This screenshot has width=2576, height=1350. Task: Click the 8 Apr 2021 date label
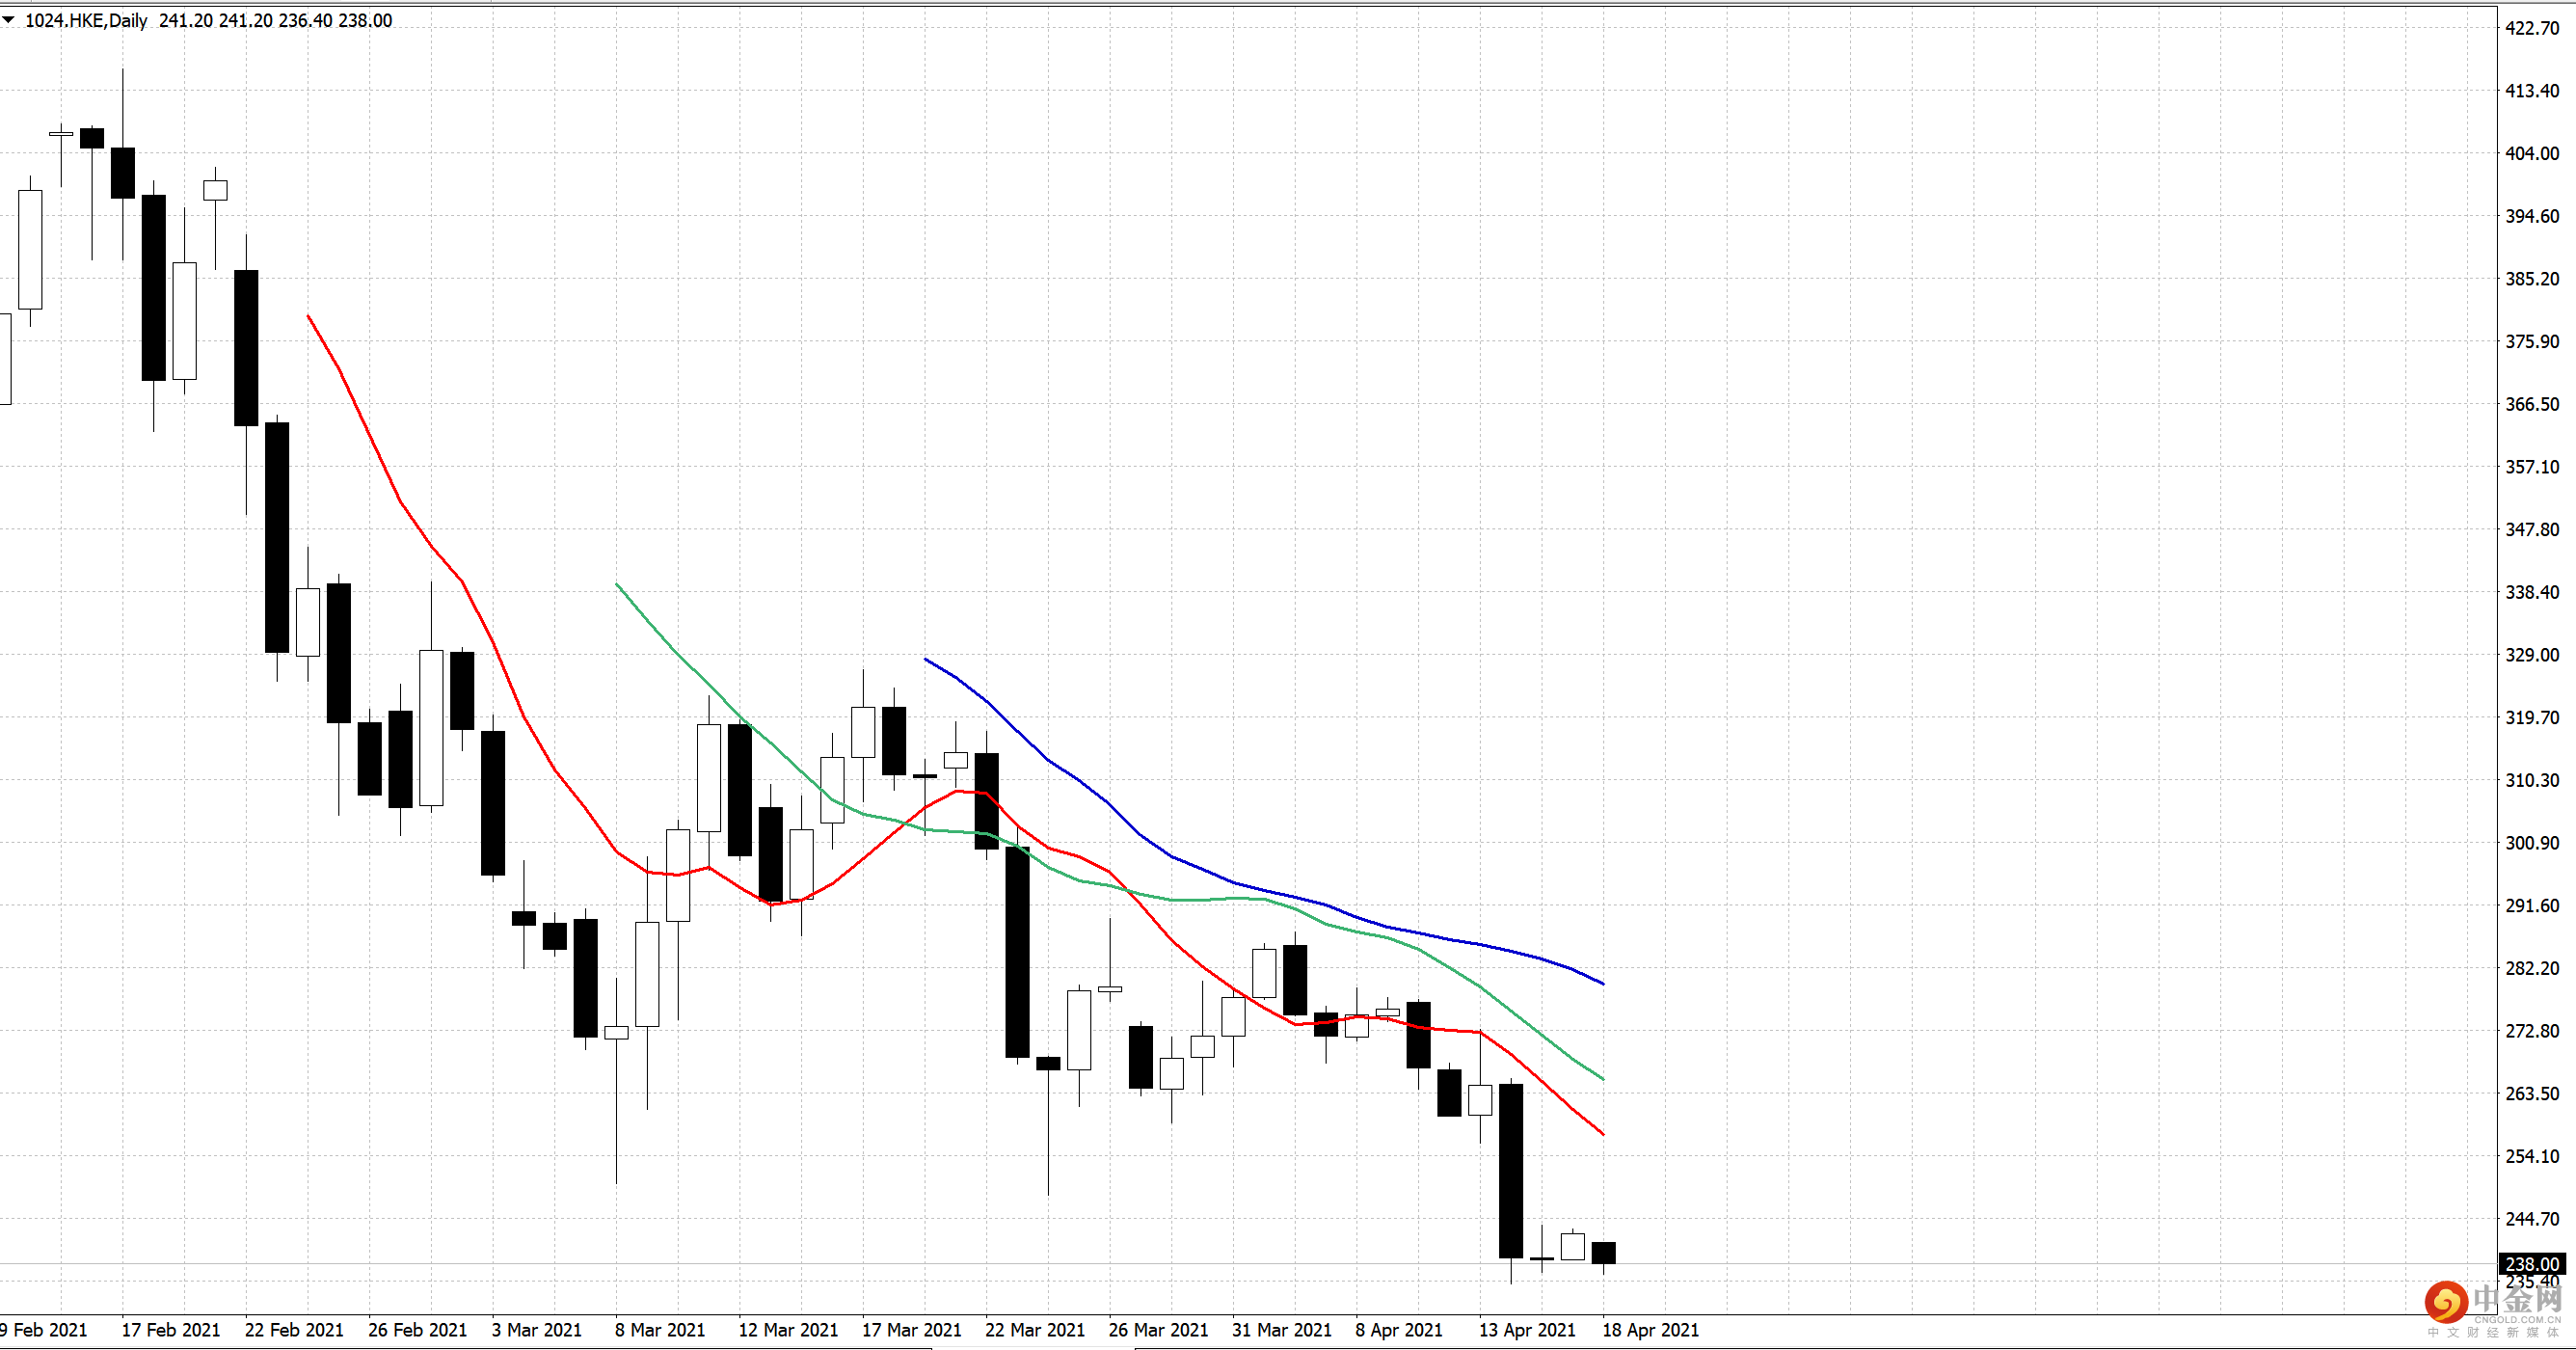point(1399,1330)
